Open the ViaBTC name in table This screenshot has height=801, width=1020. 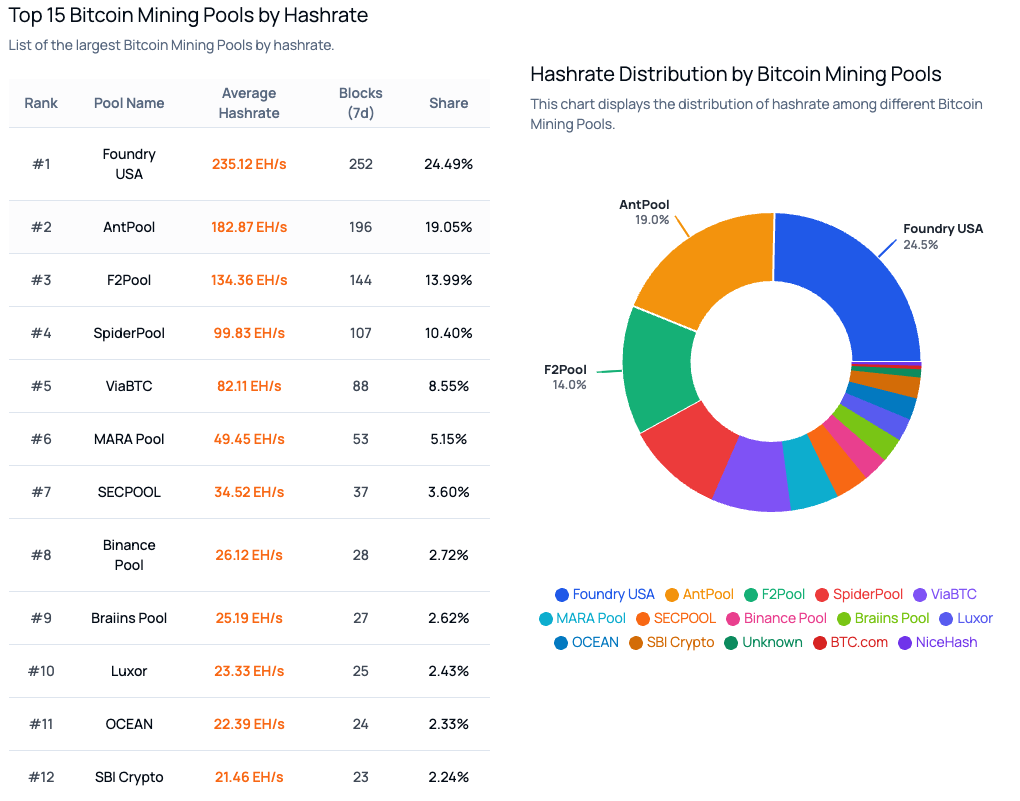pyautogui.click(x=129, y=386)
